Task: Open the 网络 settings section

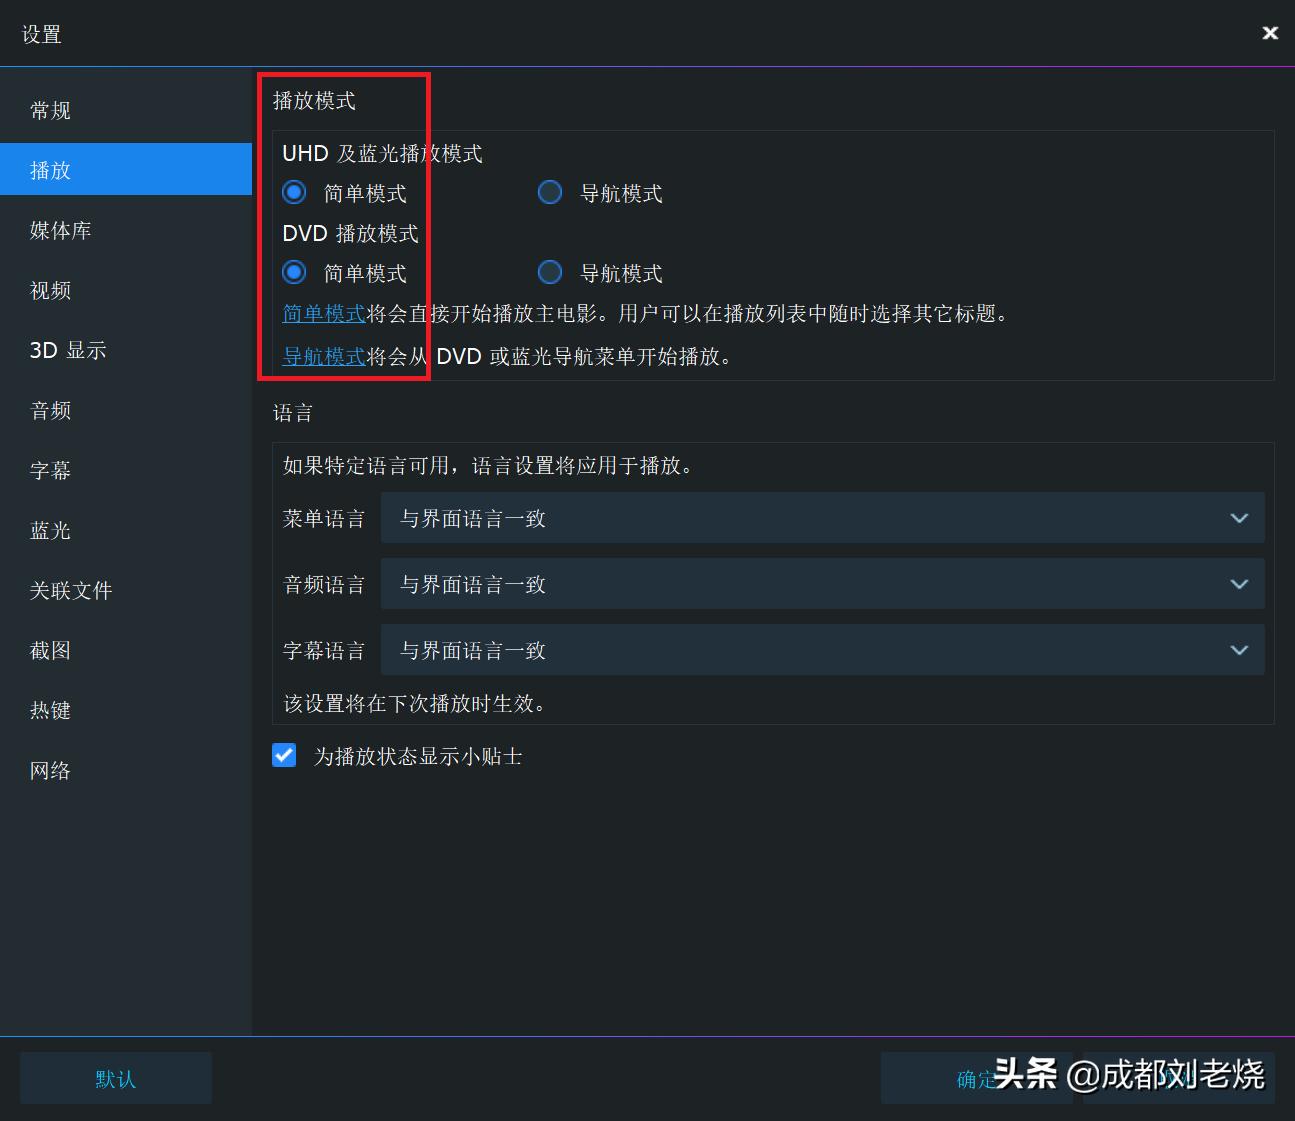Action: pos(49,770)
